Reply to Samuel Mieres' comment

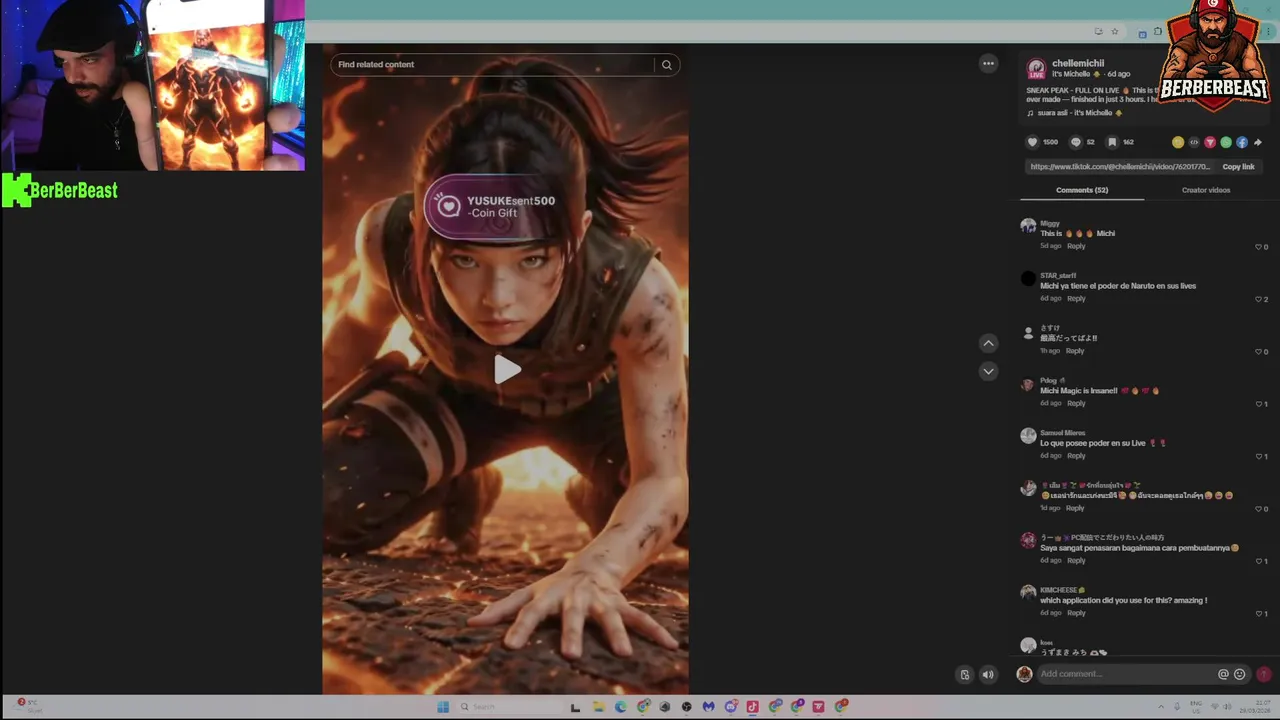pyautogui.click(x=1076, y=456)
